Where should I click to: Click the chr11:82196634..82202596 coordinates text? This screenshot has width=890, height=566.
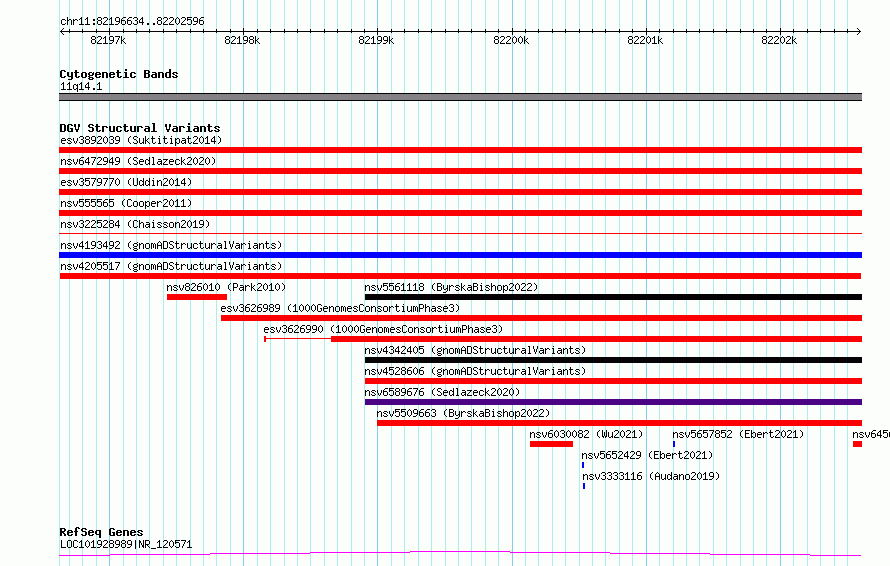[x=132, y=21]
